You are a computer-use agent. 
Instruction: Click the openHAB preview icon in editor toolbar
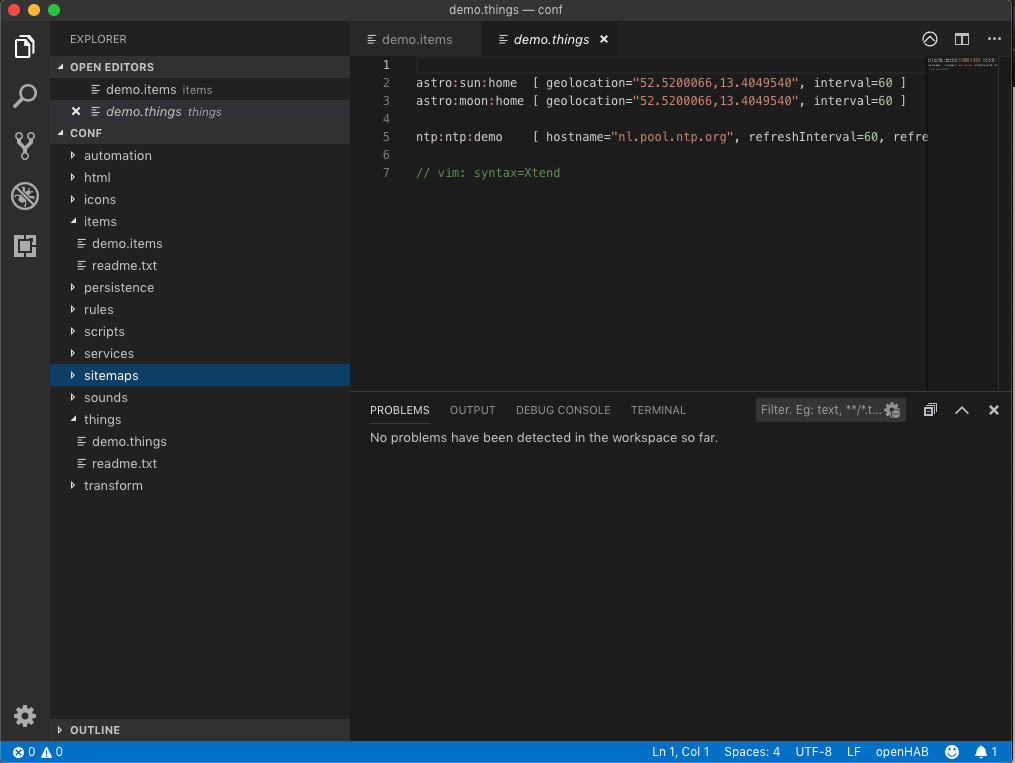(x=929, y=39)
